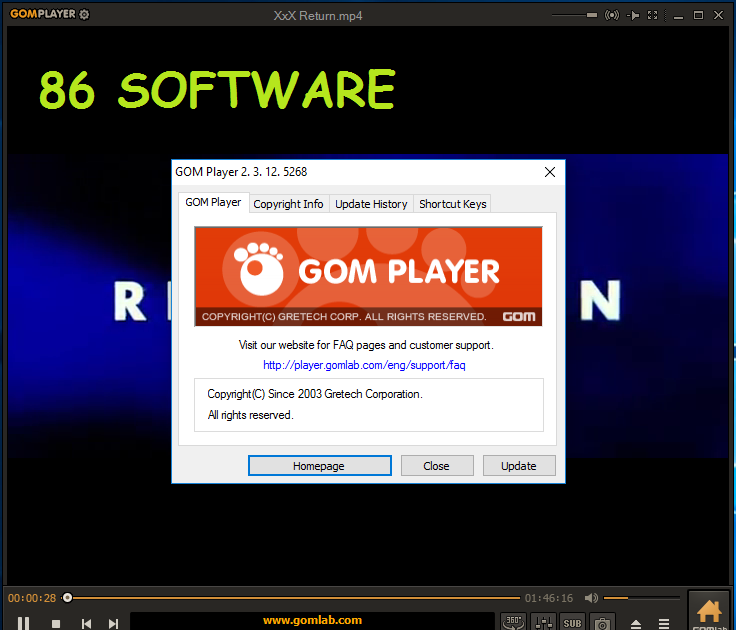Open the SUB subtitle settings
The height and width of the screenshot is (630, 736).
click(x=573, y=622)
